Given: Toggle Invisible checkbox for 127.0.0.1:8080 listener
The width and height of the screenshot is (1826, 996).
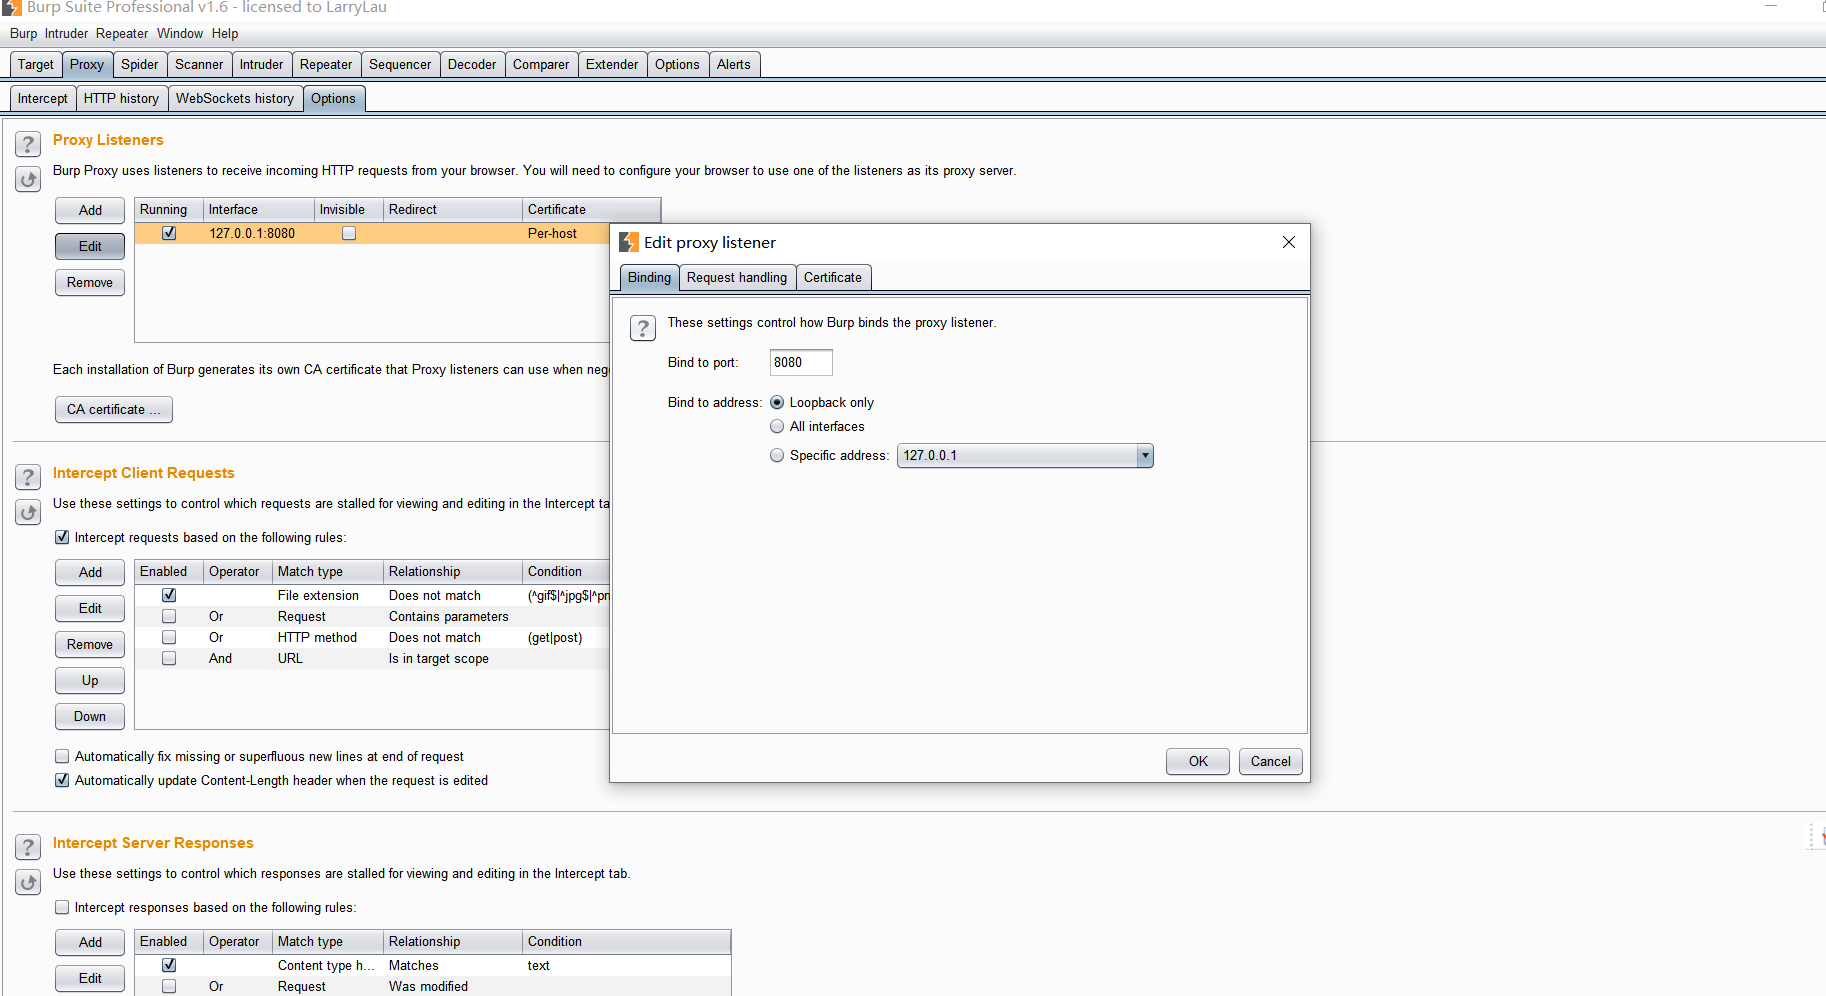Looking at the screenshot, I should tap(349, 233).
